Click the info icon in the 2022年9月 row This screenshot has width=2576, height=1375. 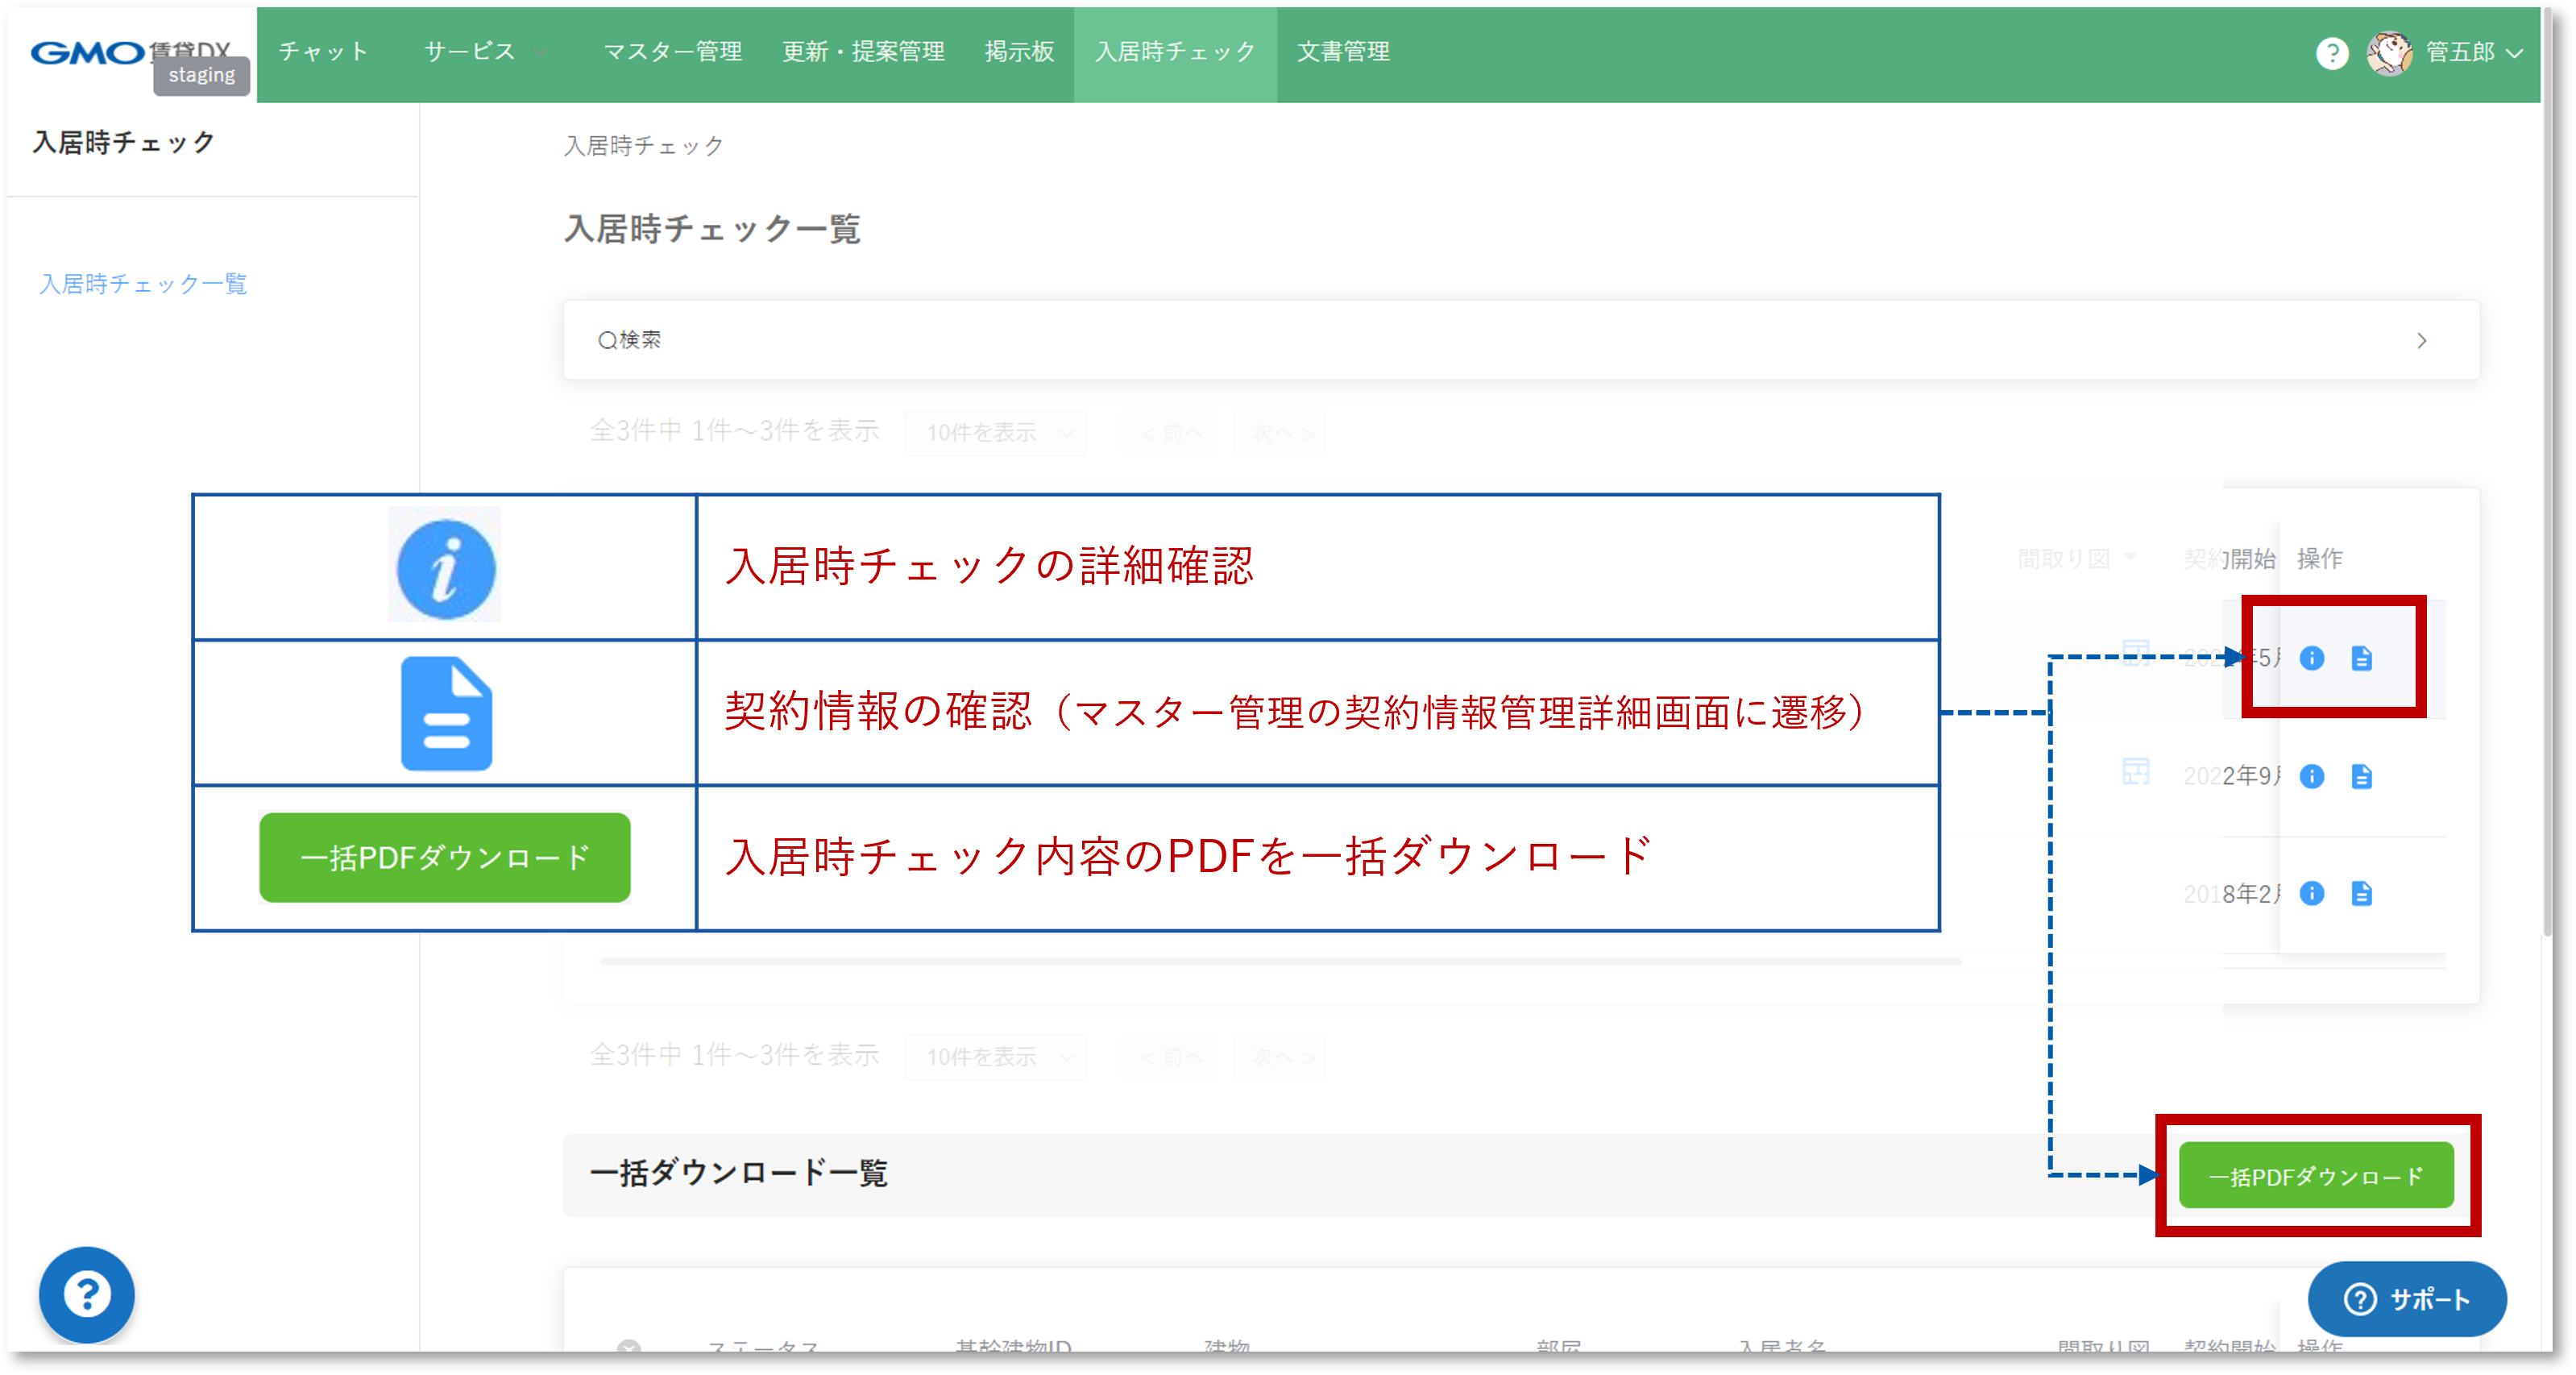pyautogui.click(x=2311, y=776)
